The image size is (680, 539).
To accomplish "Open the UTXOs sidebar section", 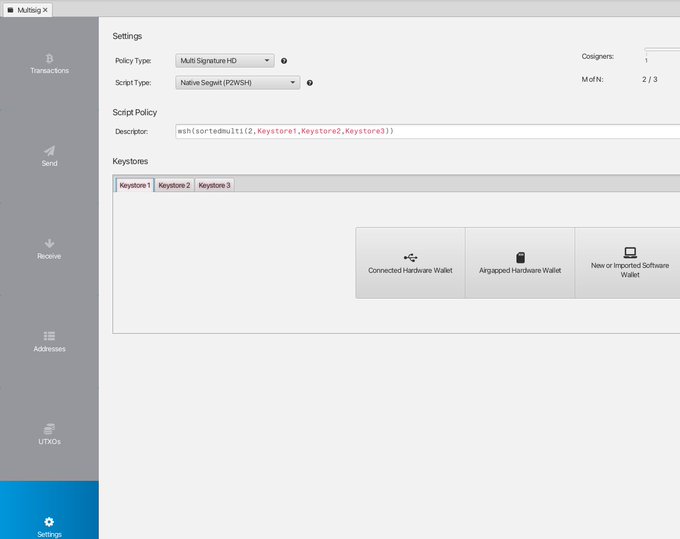I will 49,435.
